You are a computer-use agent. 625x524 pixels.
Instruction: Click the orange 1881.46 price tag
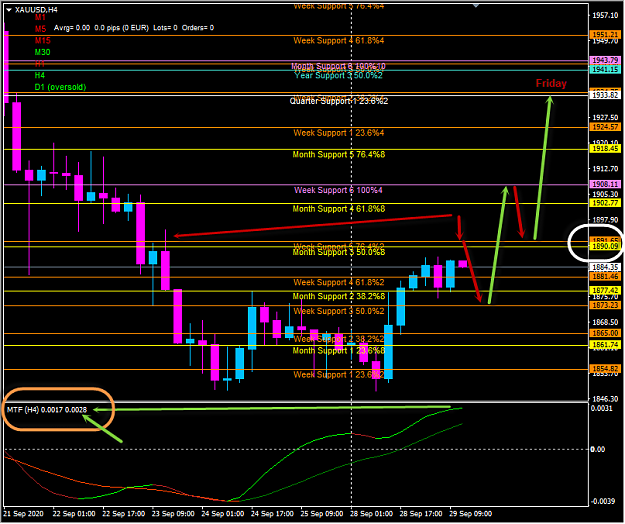click(x=605, y=277)
